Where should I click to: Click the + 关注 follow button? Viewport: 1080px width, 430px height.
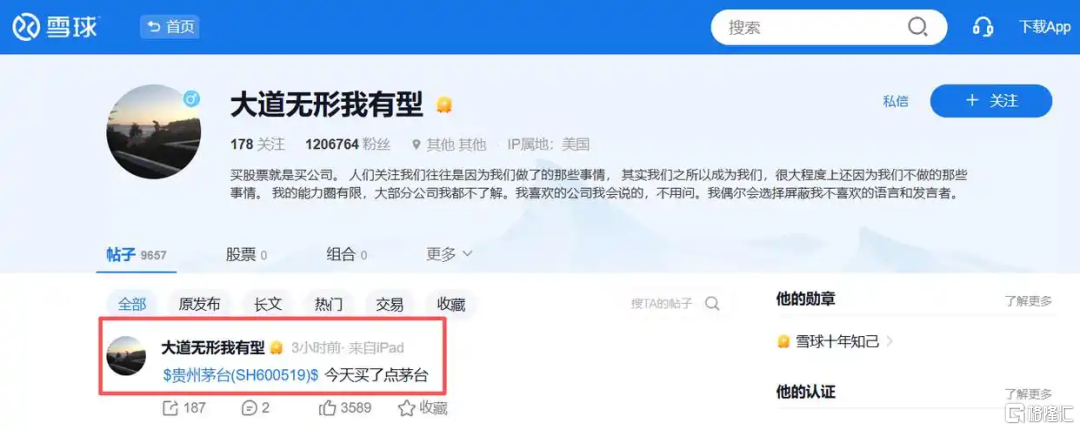[990, 101]
